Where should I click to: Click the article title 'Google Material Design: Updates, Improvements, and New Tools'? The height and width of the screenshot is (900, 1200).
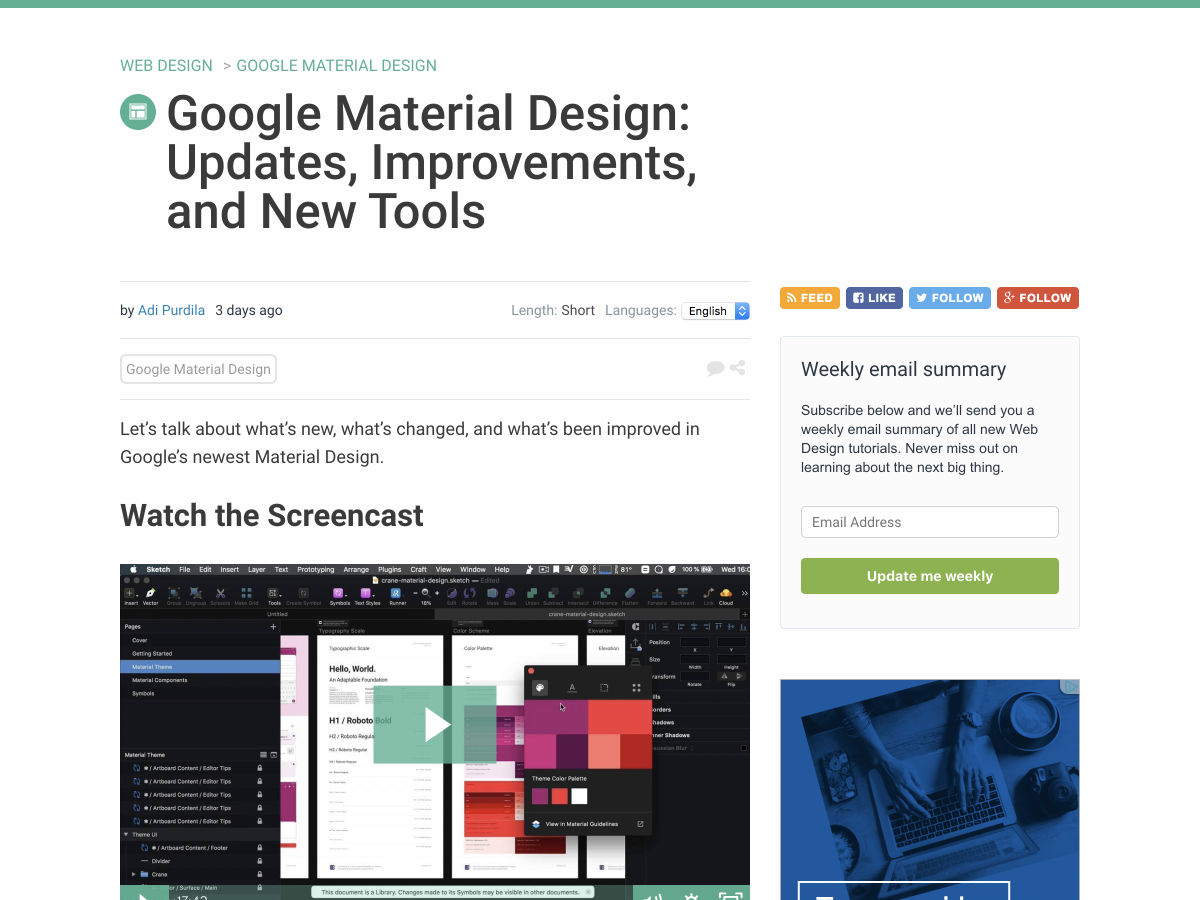(x=432, y=162)
